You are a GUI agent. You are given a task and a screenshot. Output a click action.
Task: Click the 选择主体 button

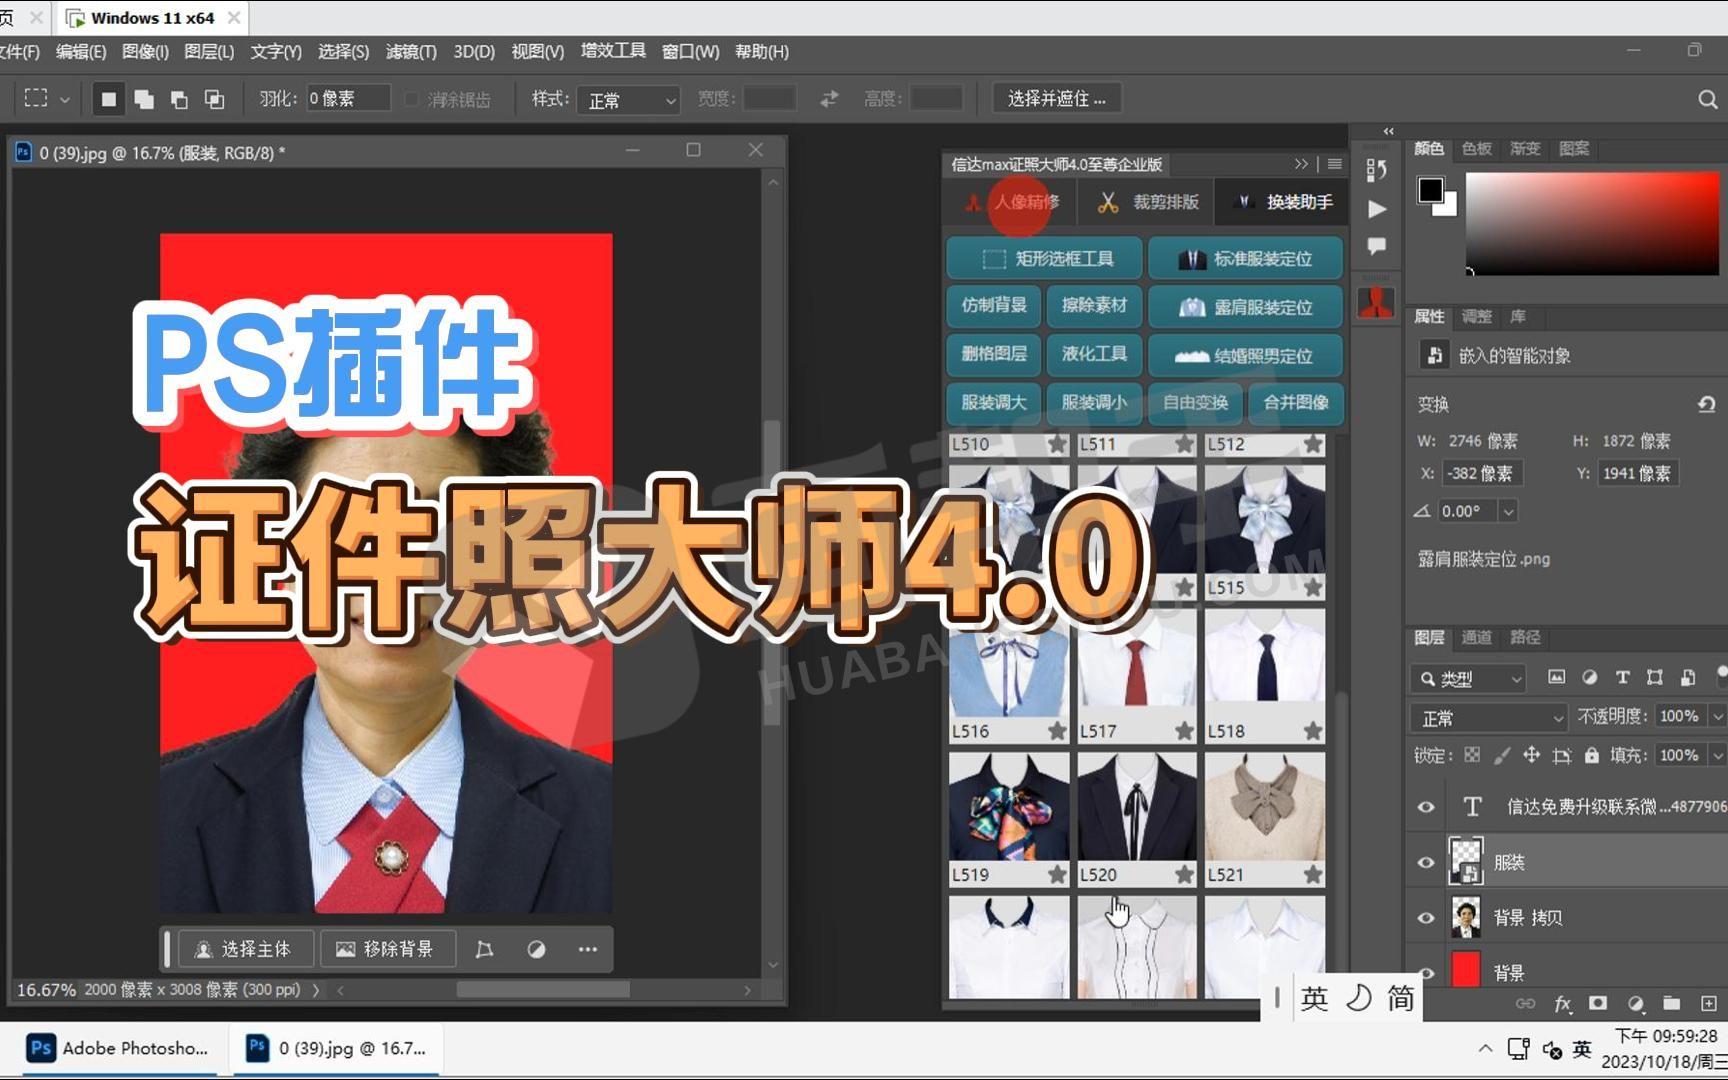(x=245, y=949)
